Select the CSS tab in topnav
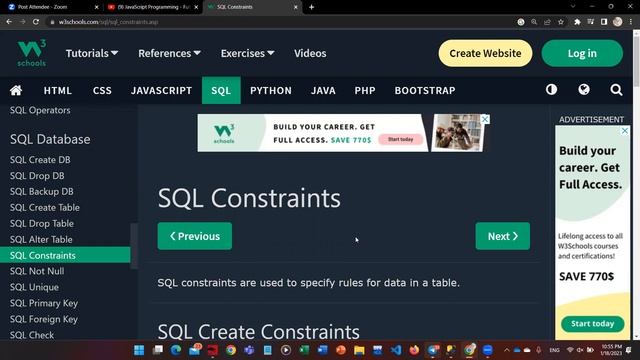The width and height of the screenshot is (640, 360). pyautogui.click(x=102, y=90)
